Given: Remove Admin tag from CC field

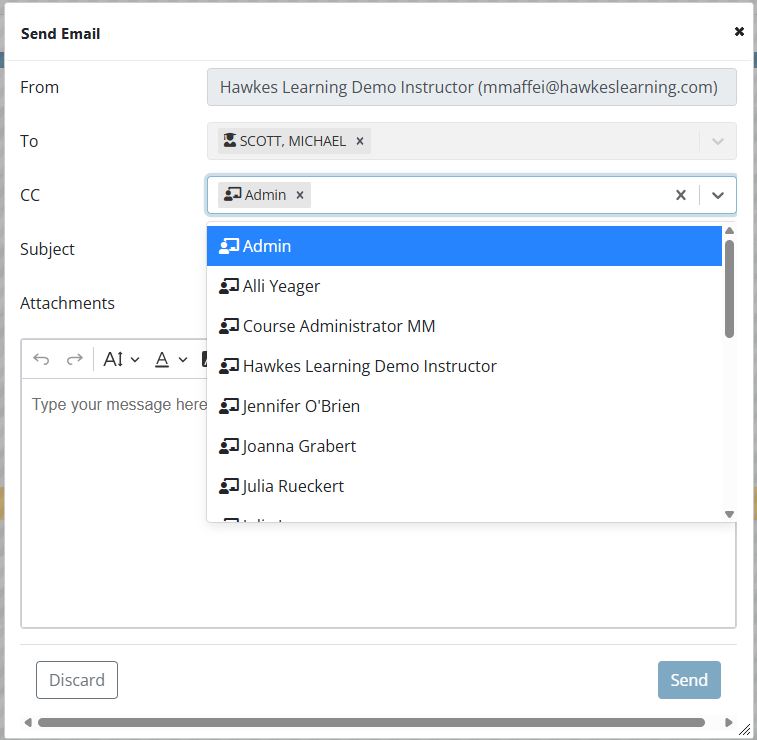Looking at the screenshot, I should 299,195.
